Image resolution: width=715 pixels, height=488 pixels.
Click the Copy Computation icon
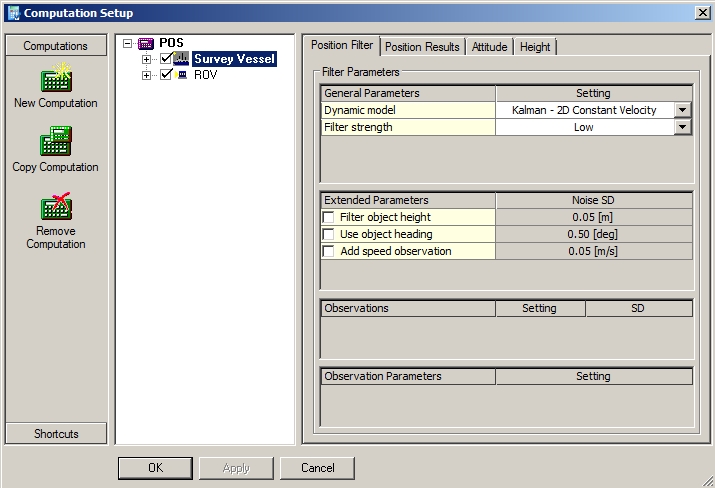tap(56, 141)
